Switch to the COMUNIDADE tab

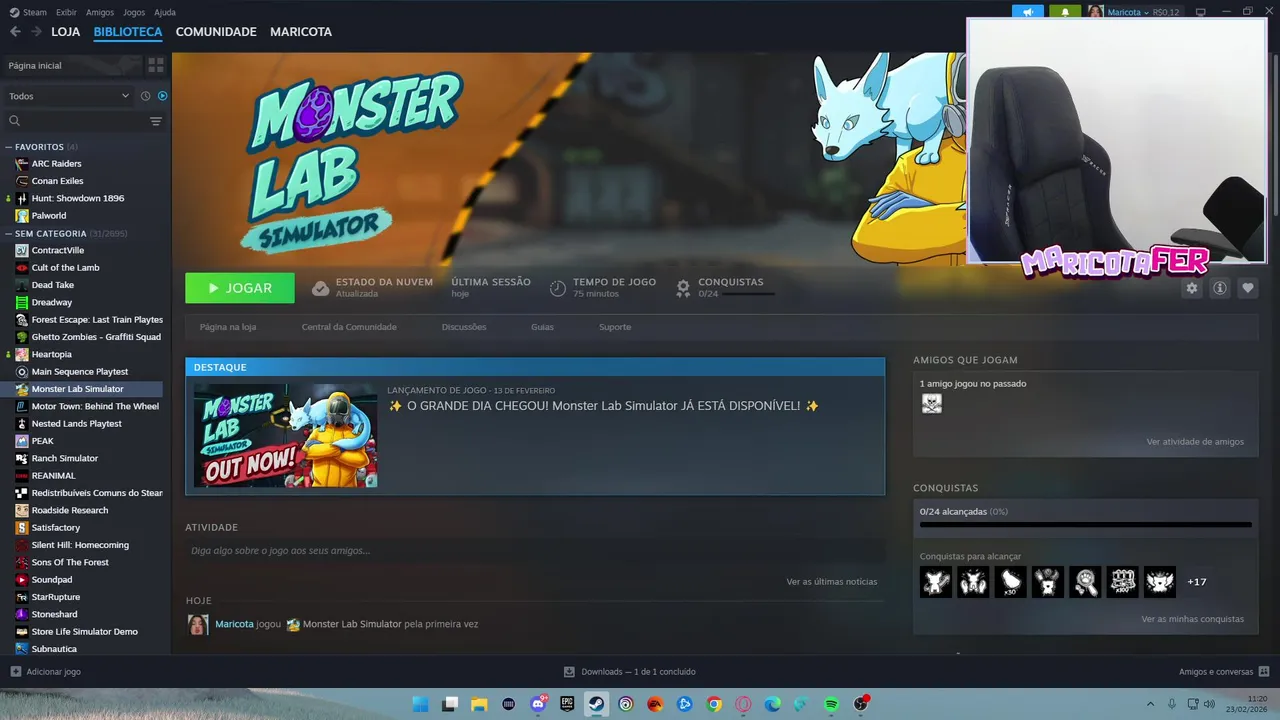coord(216,32)
